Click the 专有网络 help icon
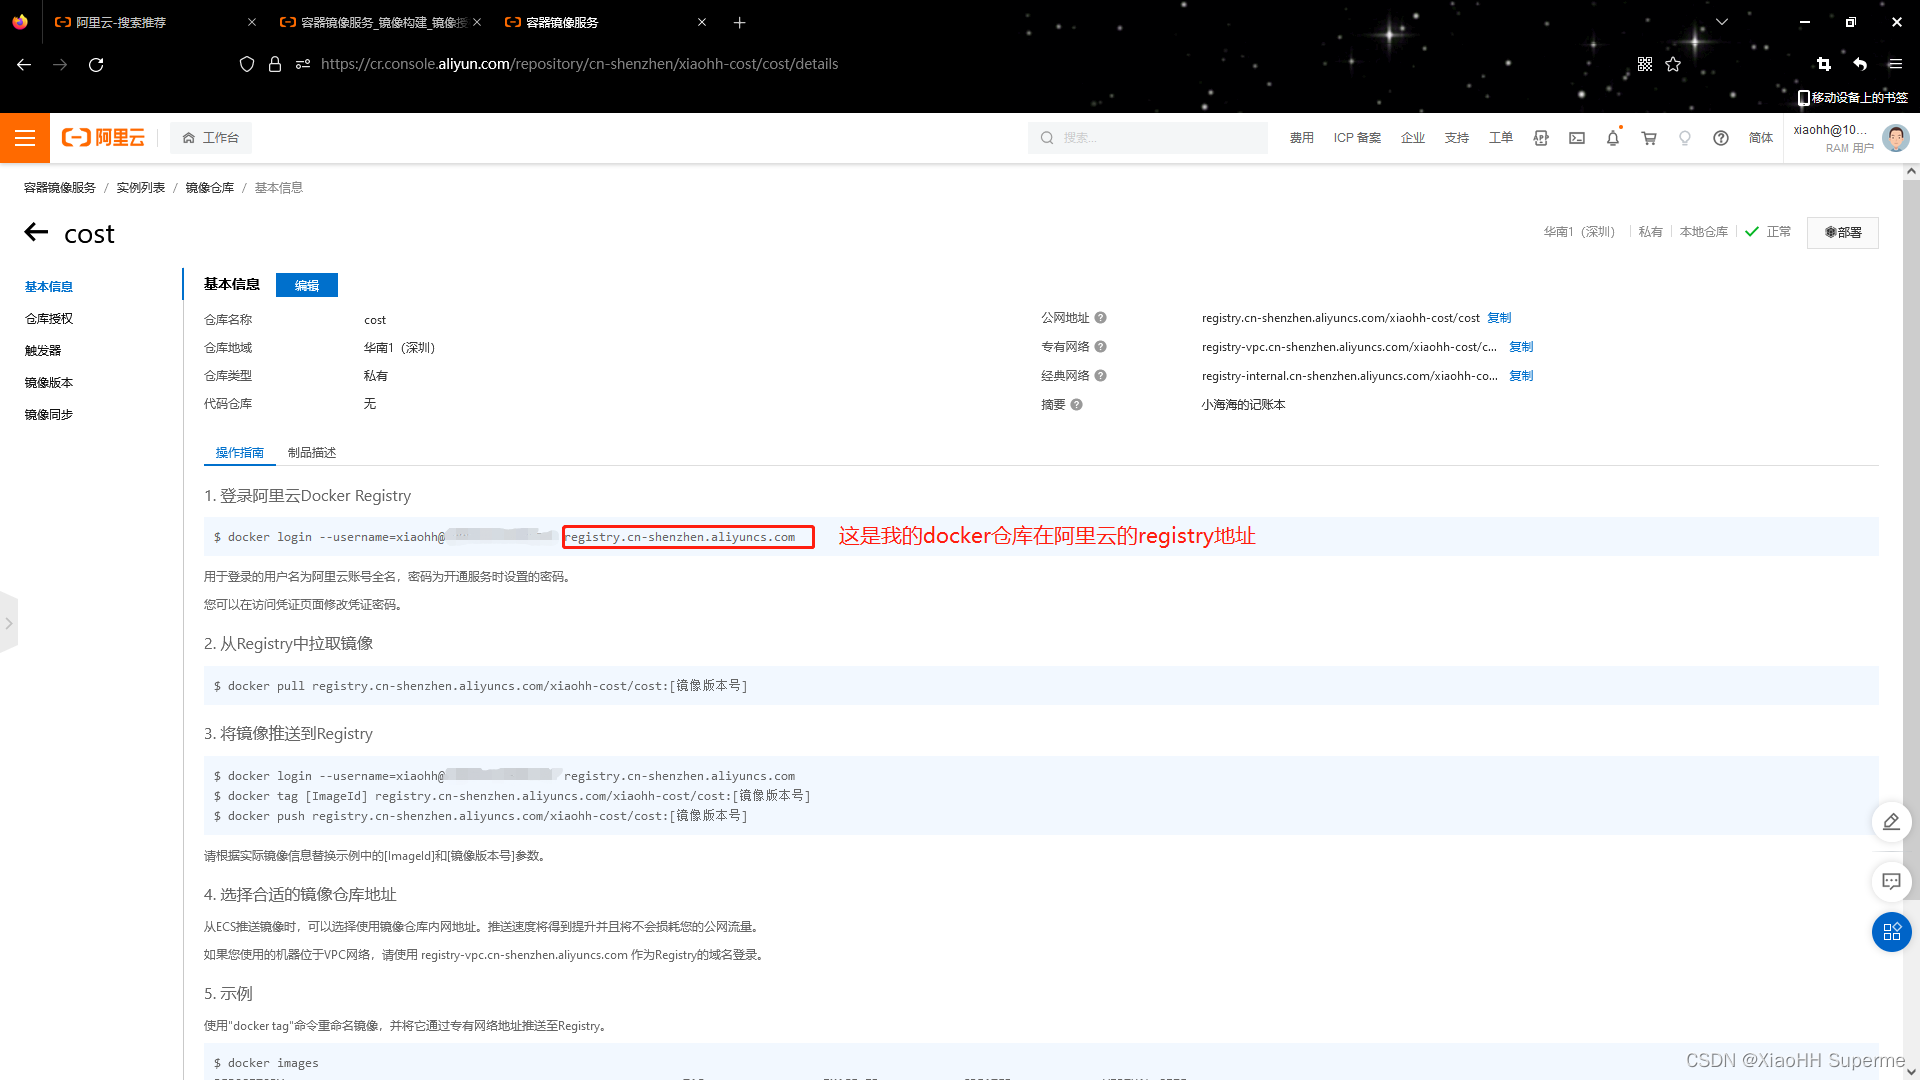Image resolution: width=1920 pixels, height=1080 pixels. pos(1100,347)
